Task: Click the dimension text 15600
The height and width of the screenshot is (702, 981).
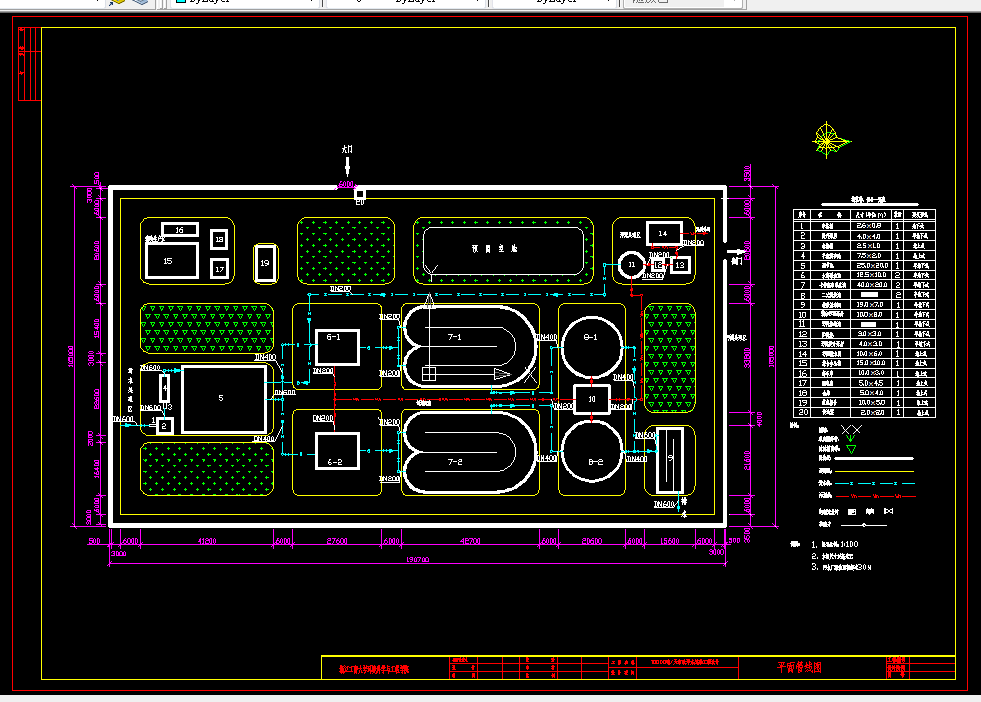Action: pos(669,541)
